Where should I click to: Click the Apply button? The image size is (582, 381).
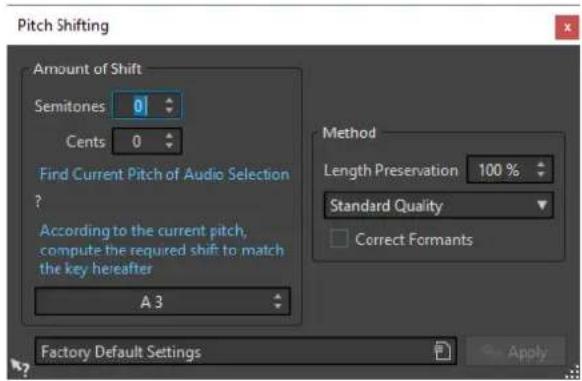pyautogui.click(x=516, y=351)
